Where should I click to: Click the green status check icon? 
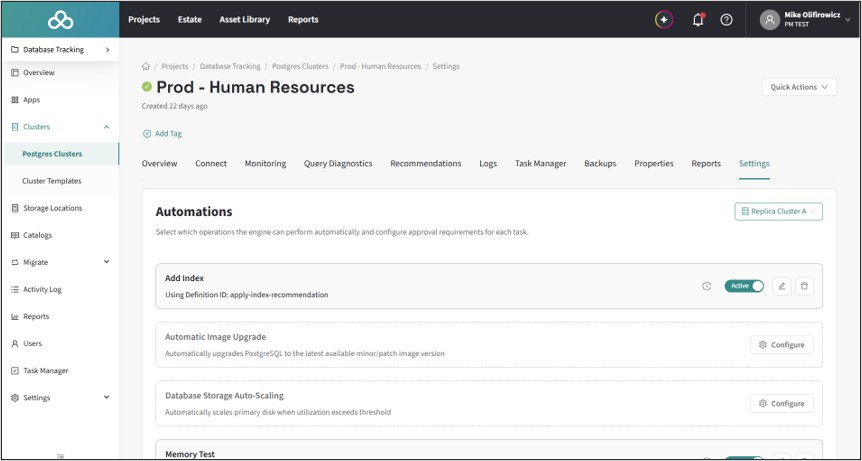[147, 87]
